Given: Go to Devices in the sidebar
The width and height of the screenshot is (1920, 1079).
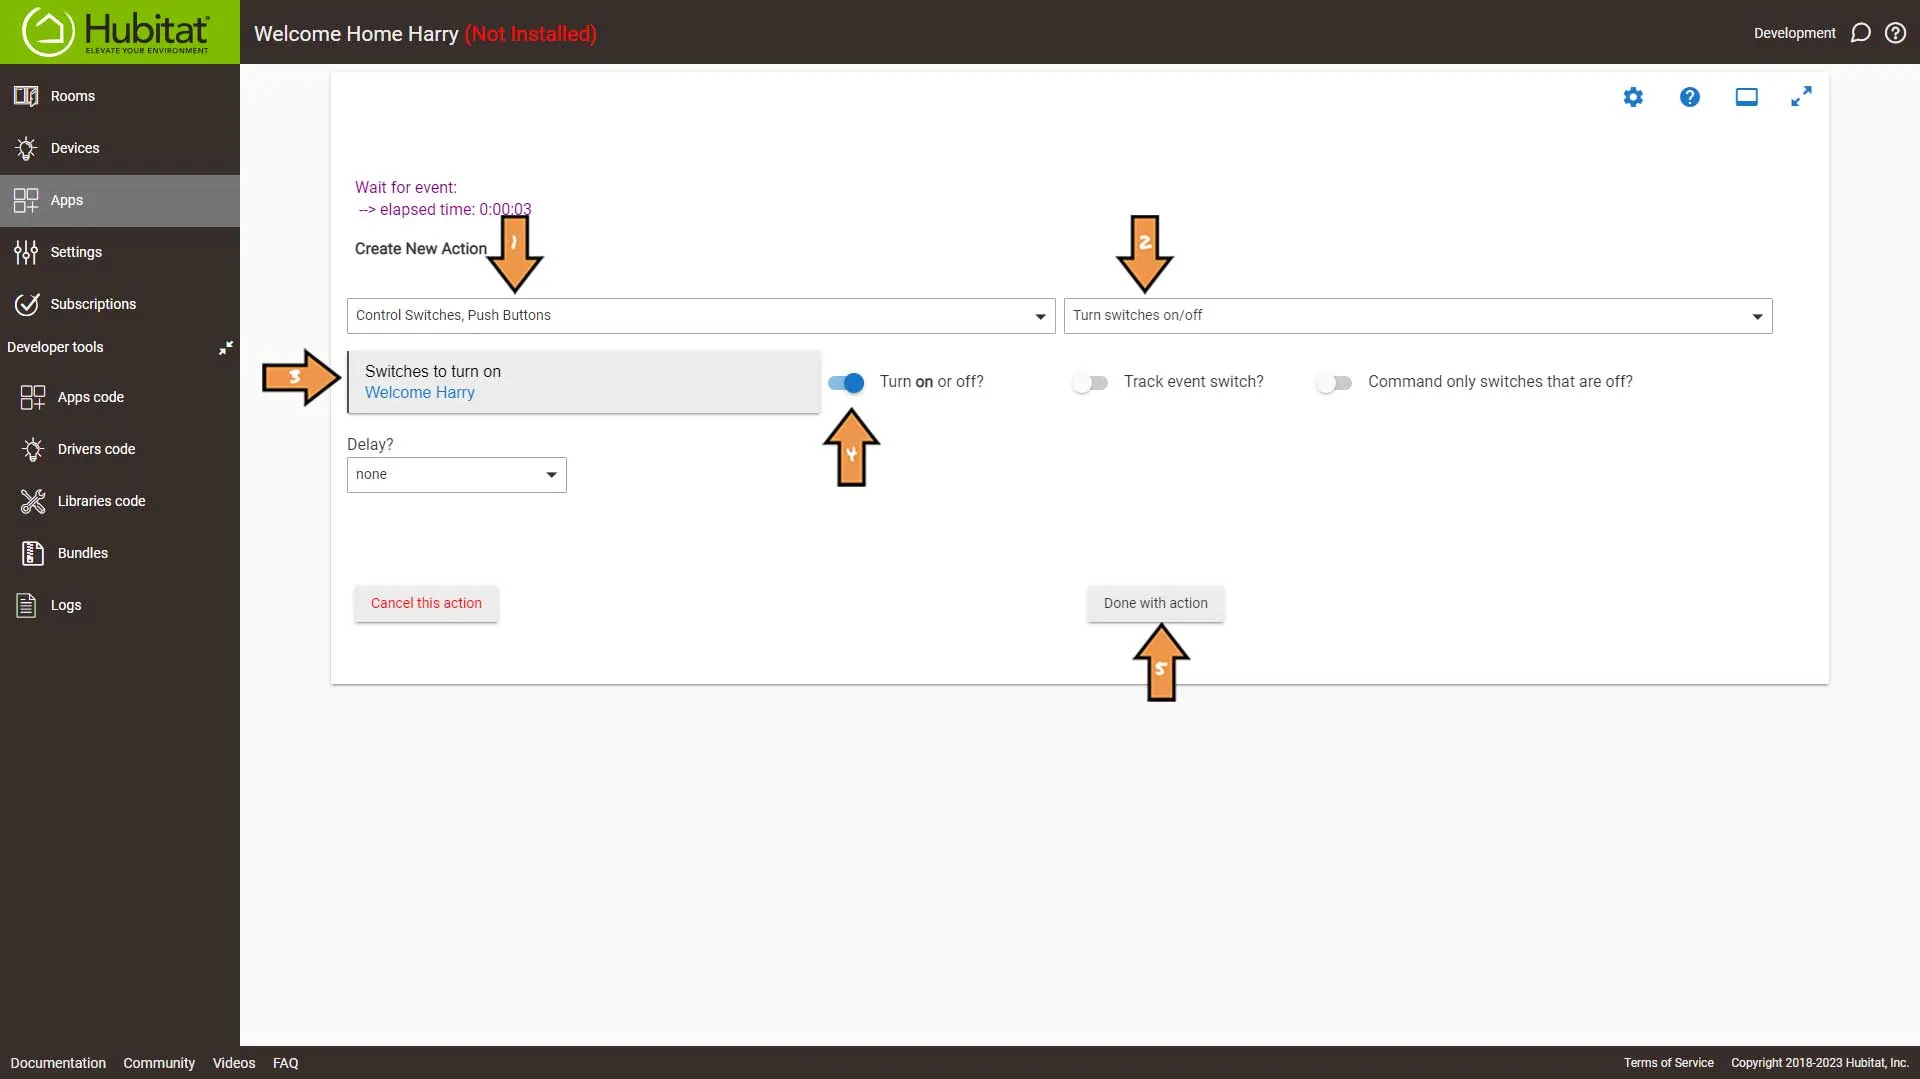Looking at the screenshot, I should pos(75,148).
